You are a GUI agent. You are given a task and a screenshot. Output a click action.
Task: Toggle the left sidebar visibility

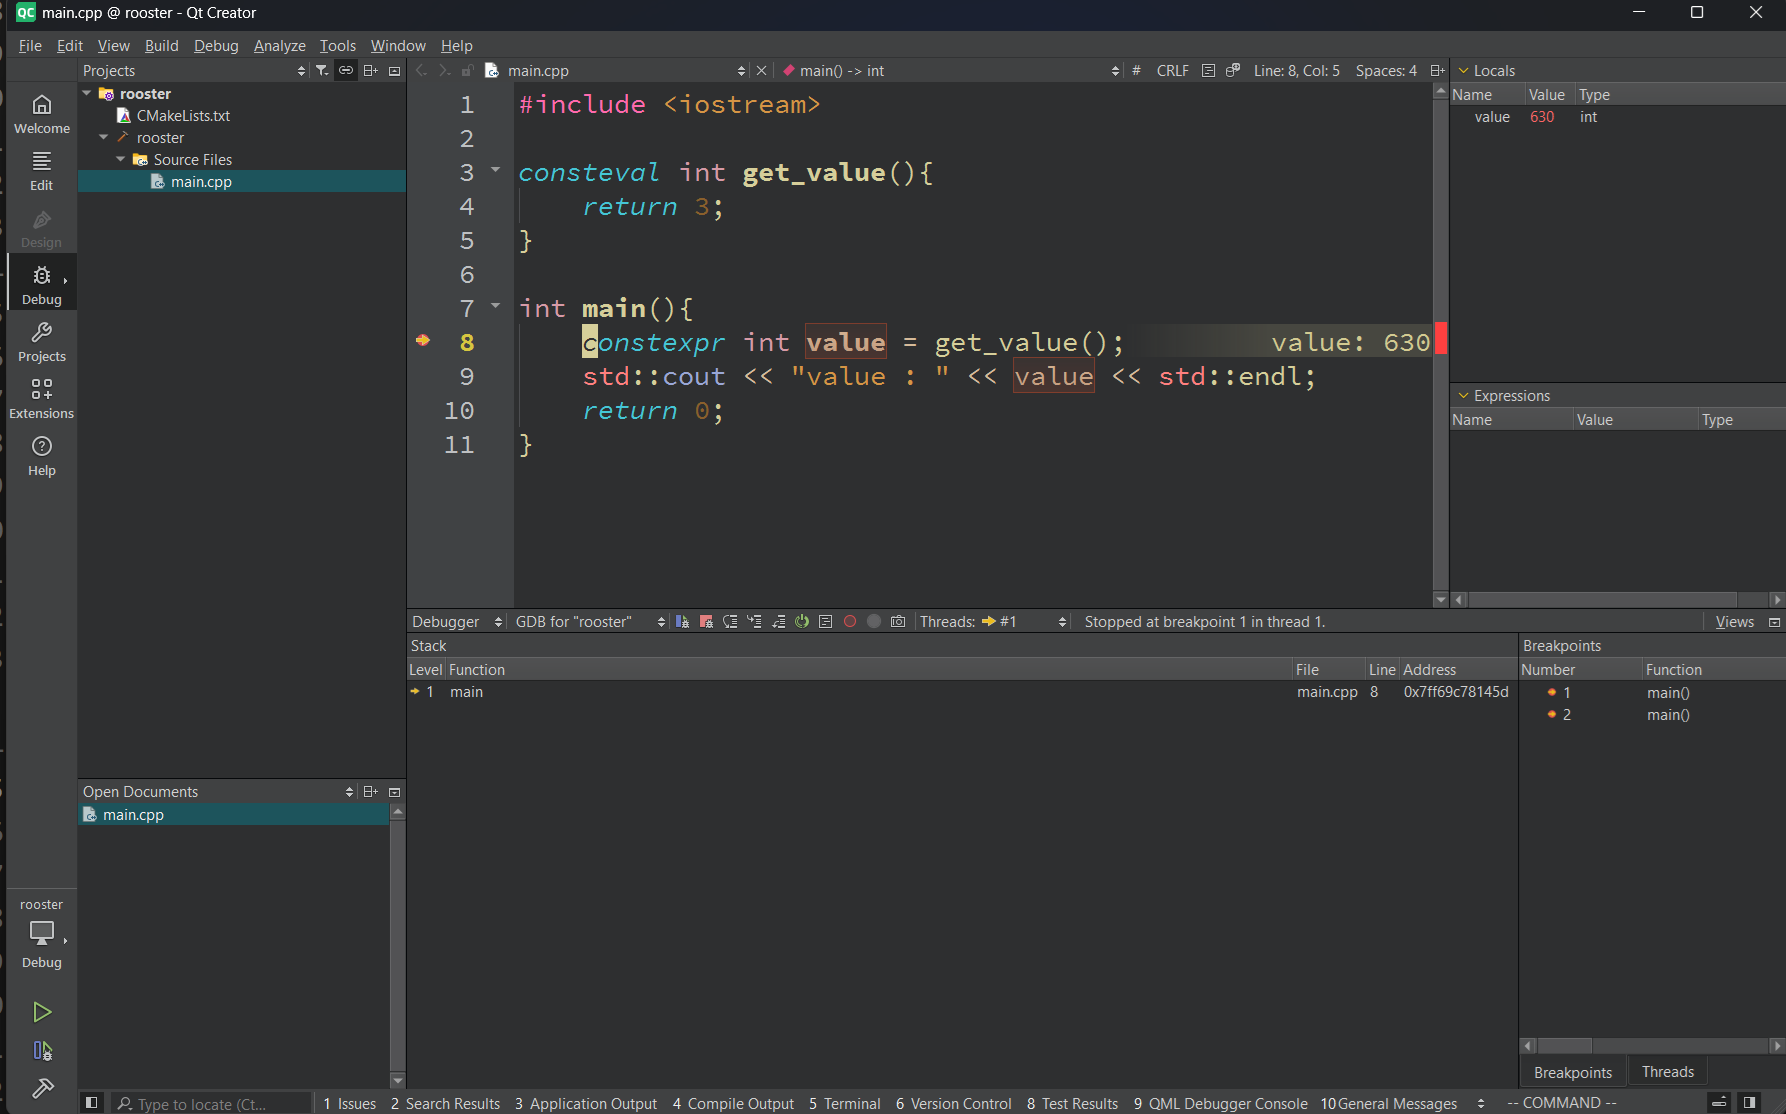point(91,1103)
